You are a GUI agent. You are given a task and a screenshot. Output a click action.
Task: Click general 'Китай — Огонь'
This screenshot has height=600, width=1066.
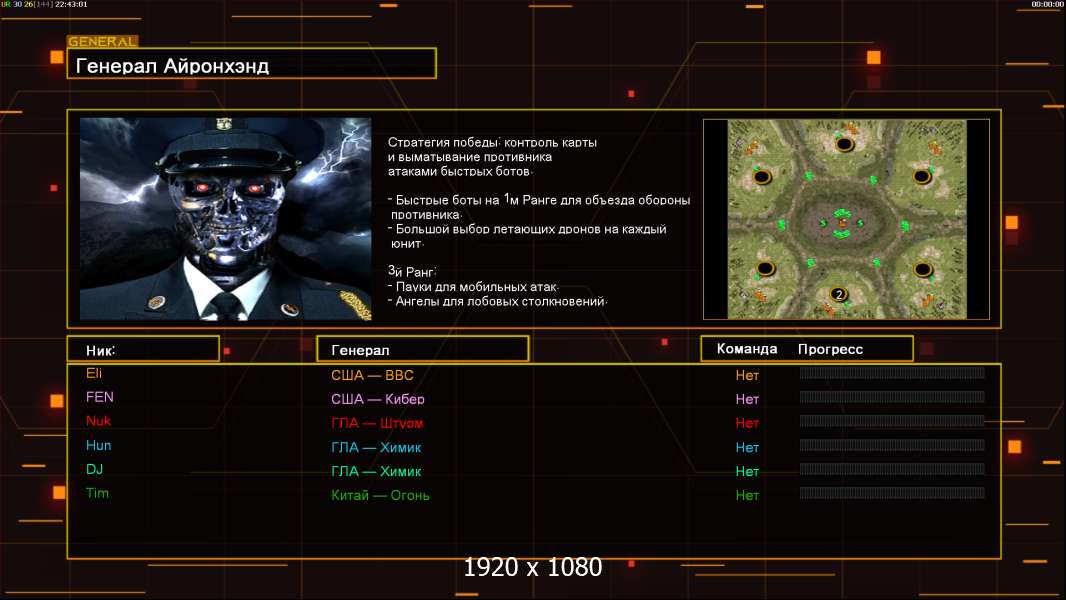coord(380,495)
